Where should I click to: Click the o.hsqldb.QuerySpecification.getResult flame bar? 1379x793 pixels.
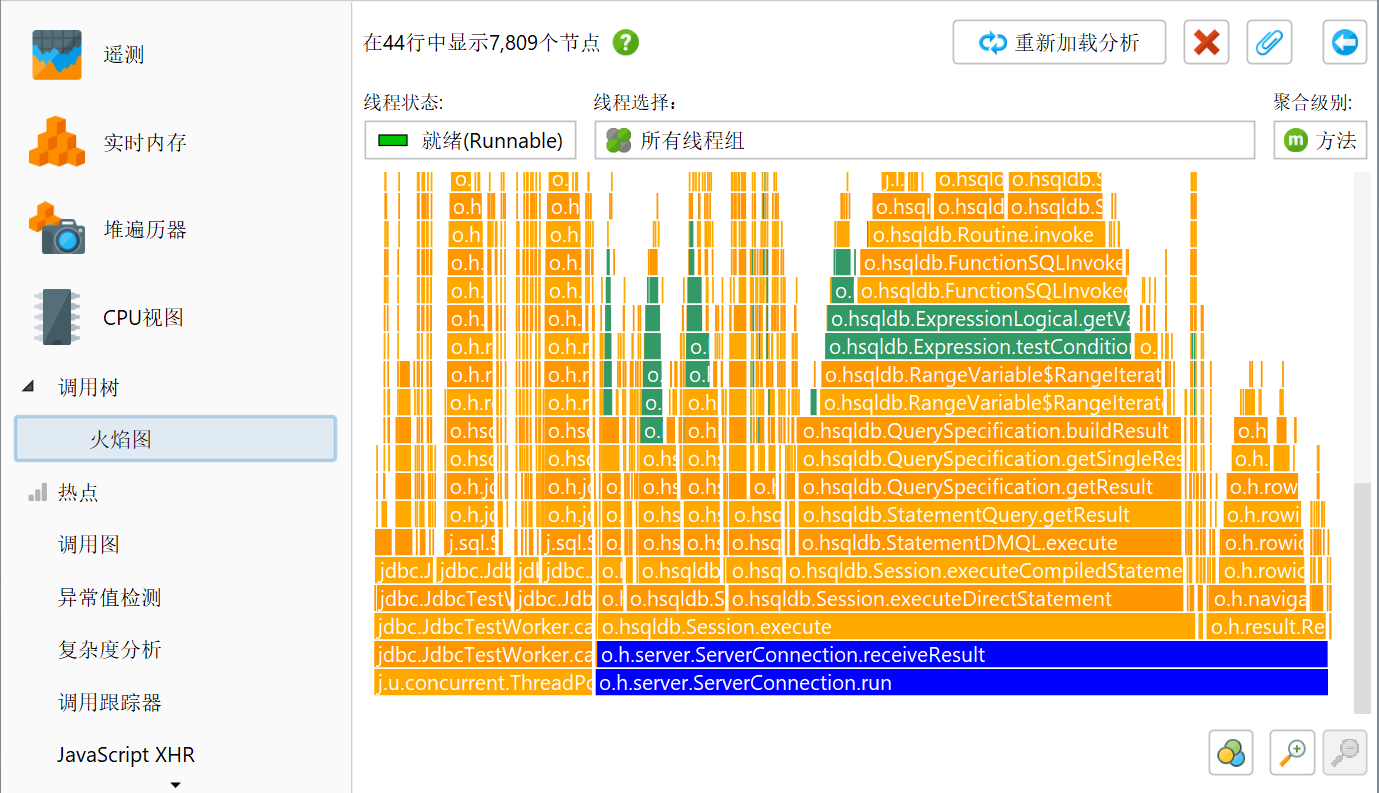(x=990, y=487)
